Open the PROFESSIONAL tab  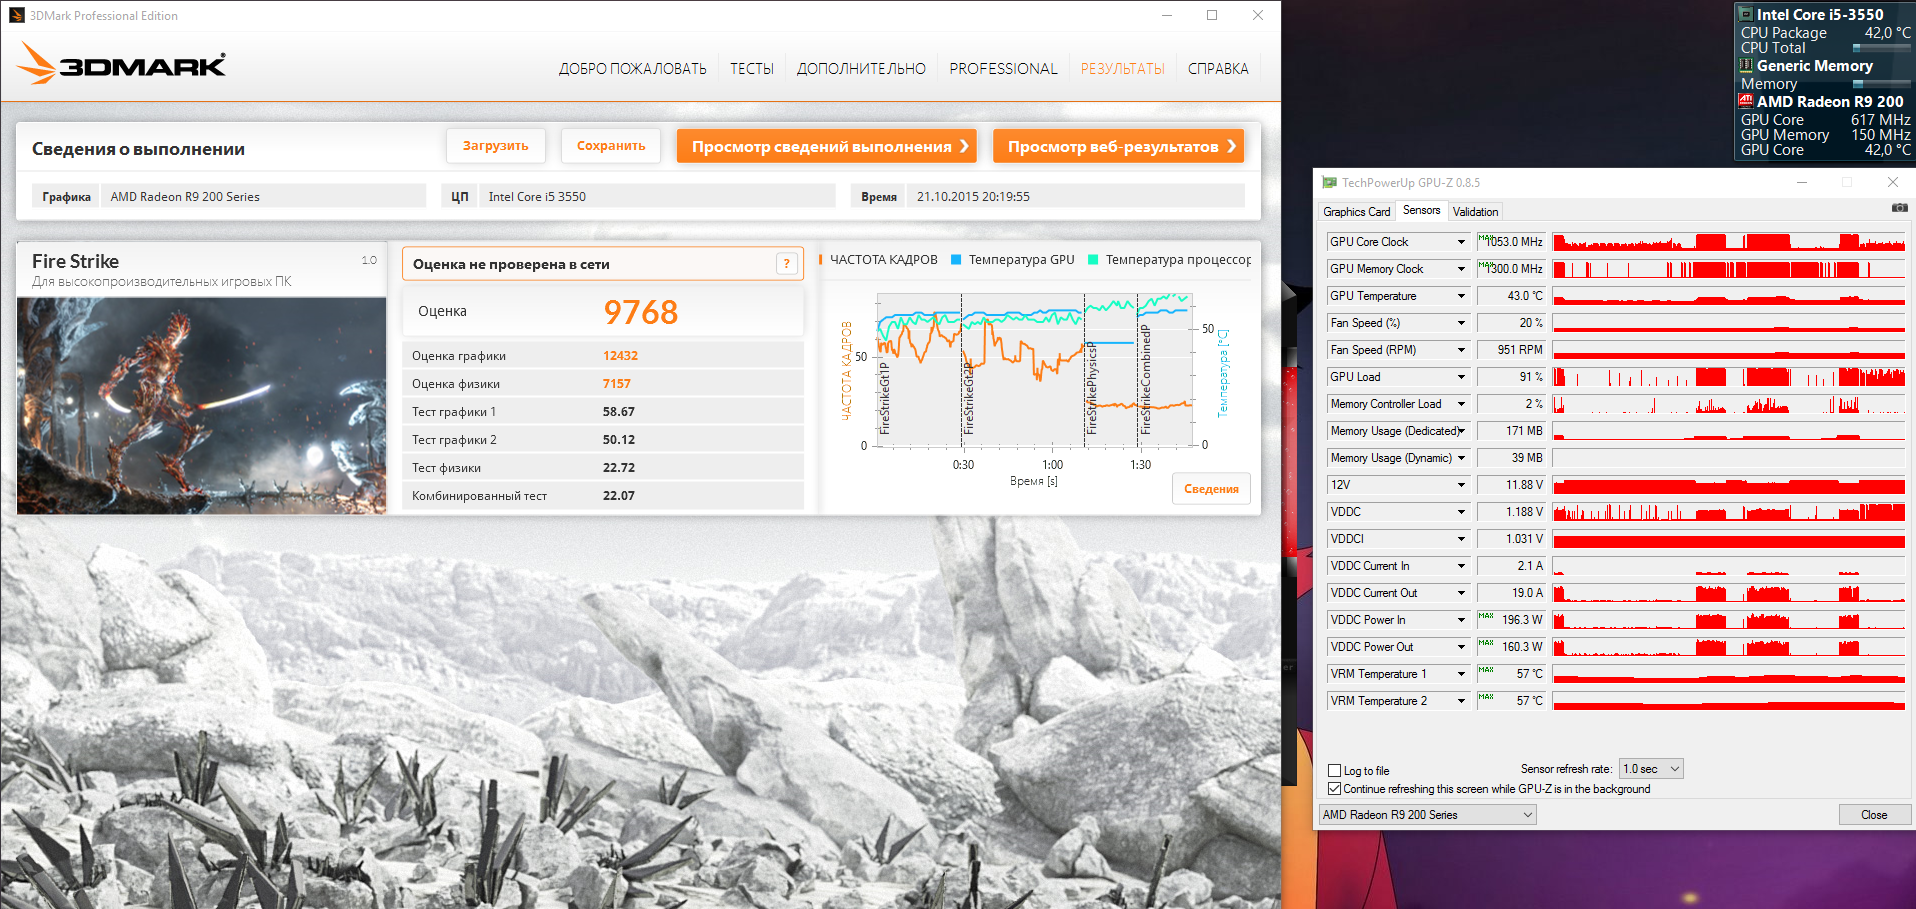click(1003, 69)
